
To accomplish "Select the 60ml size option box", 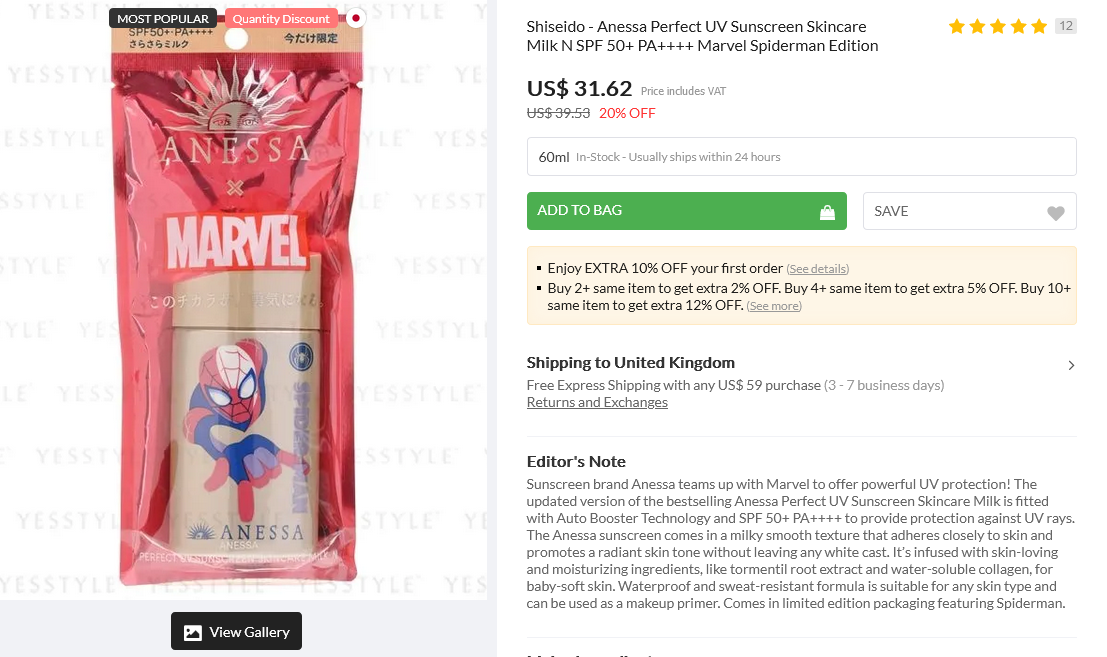I will [x=801, y=157].
